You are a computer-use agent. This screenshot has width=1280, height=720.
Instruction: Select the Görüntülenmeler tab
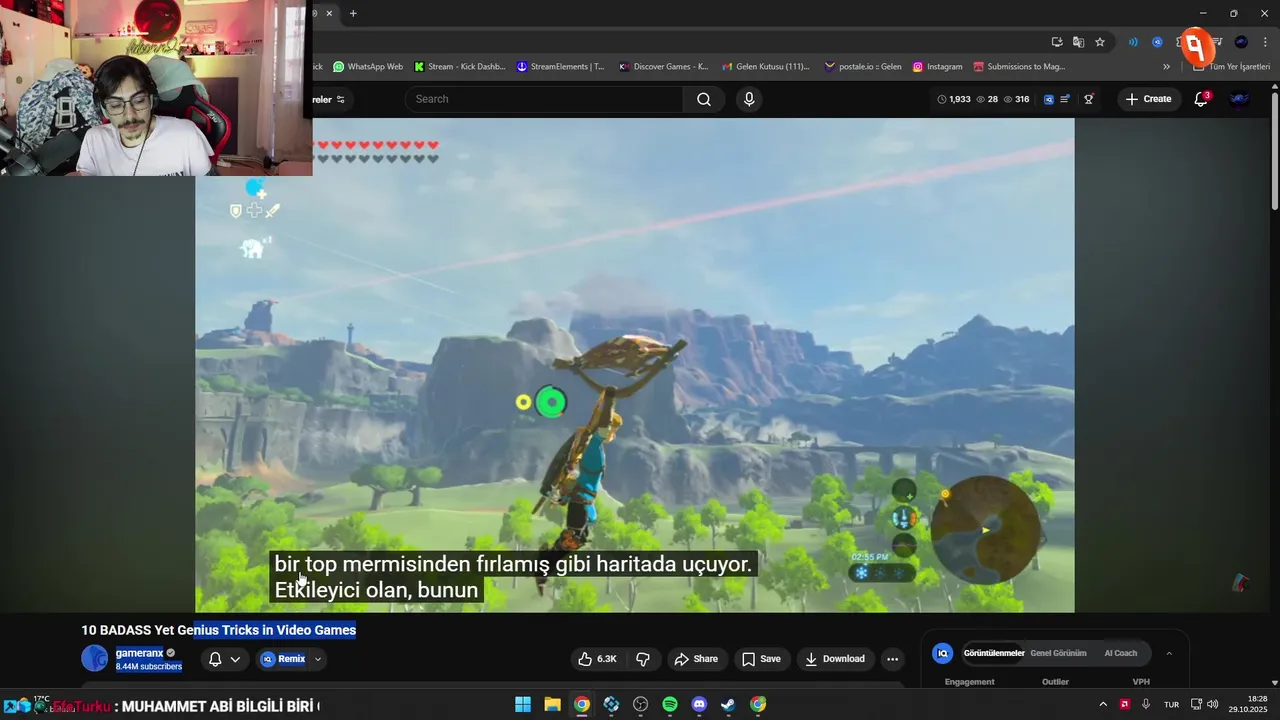pyautogui.click(x=993, y=653)
